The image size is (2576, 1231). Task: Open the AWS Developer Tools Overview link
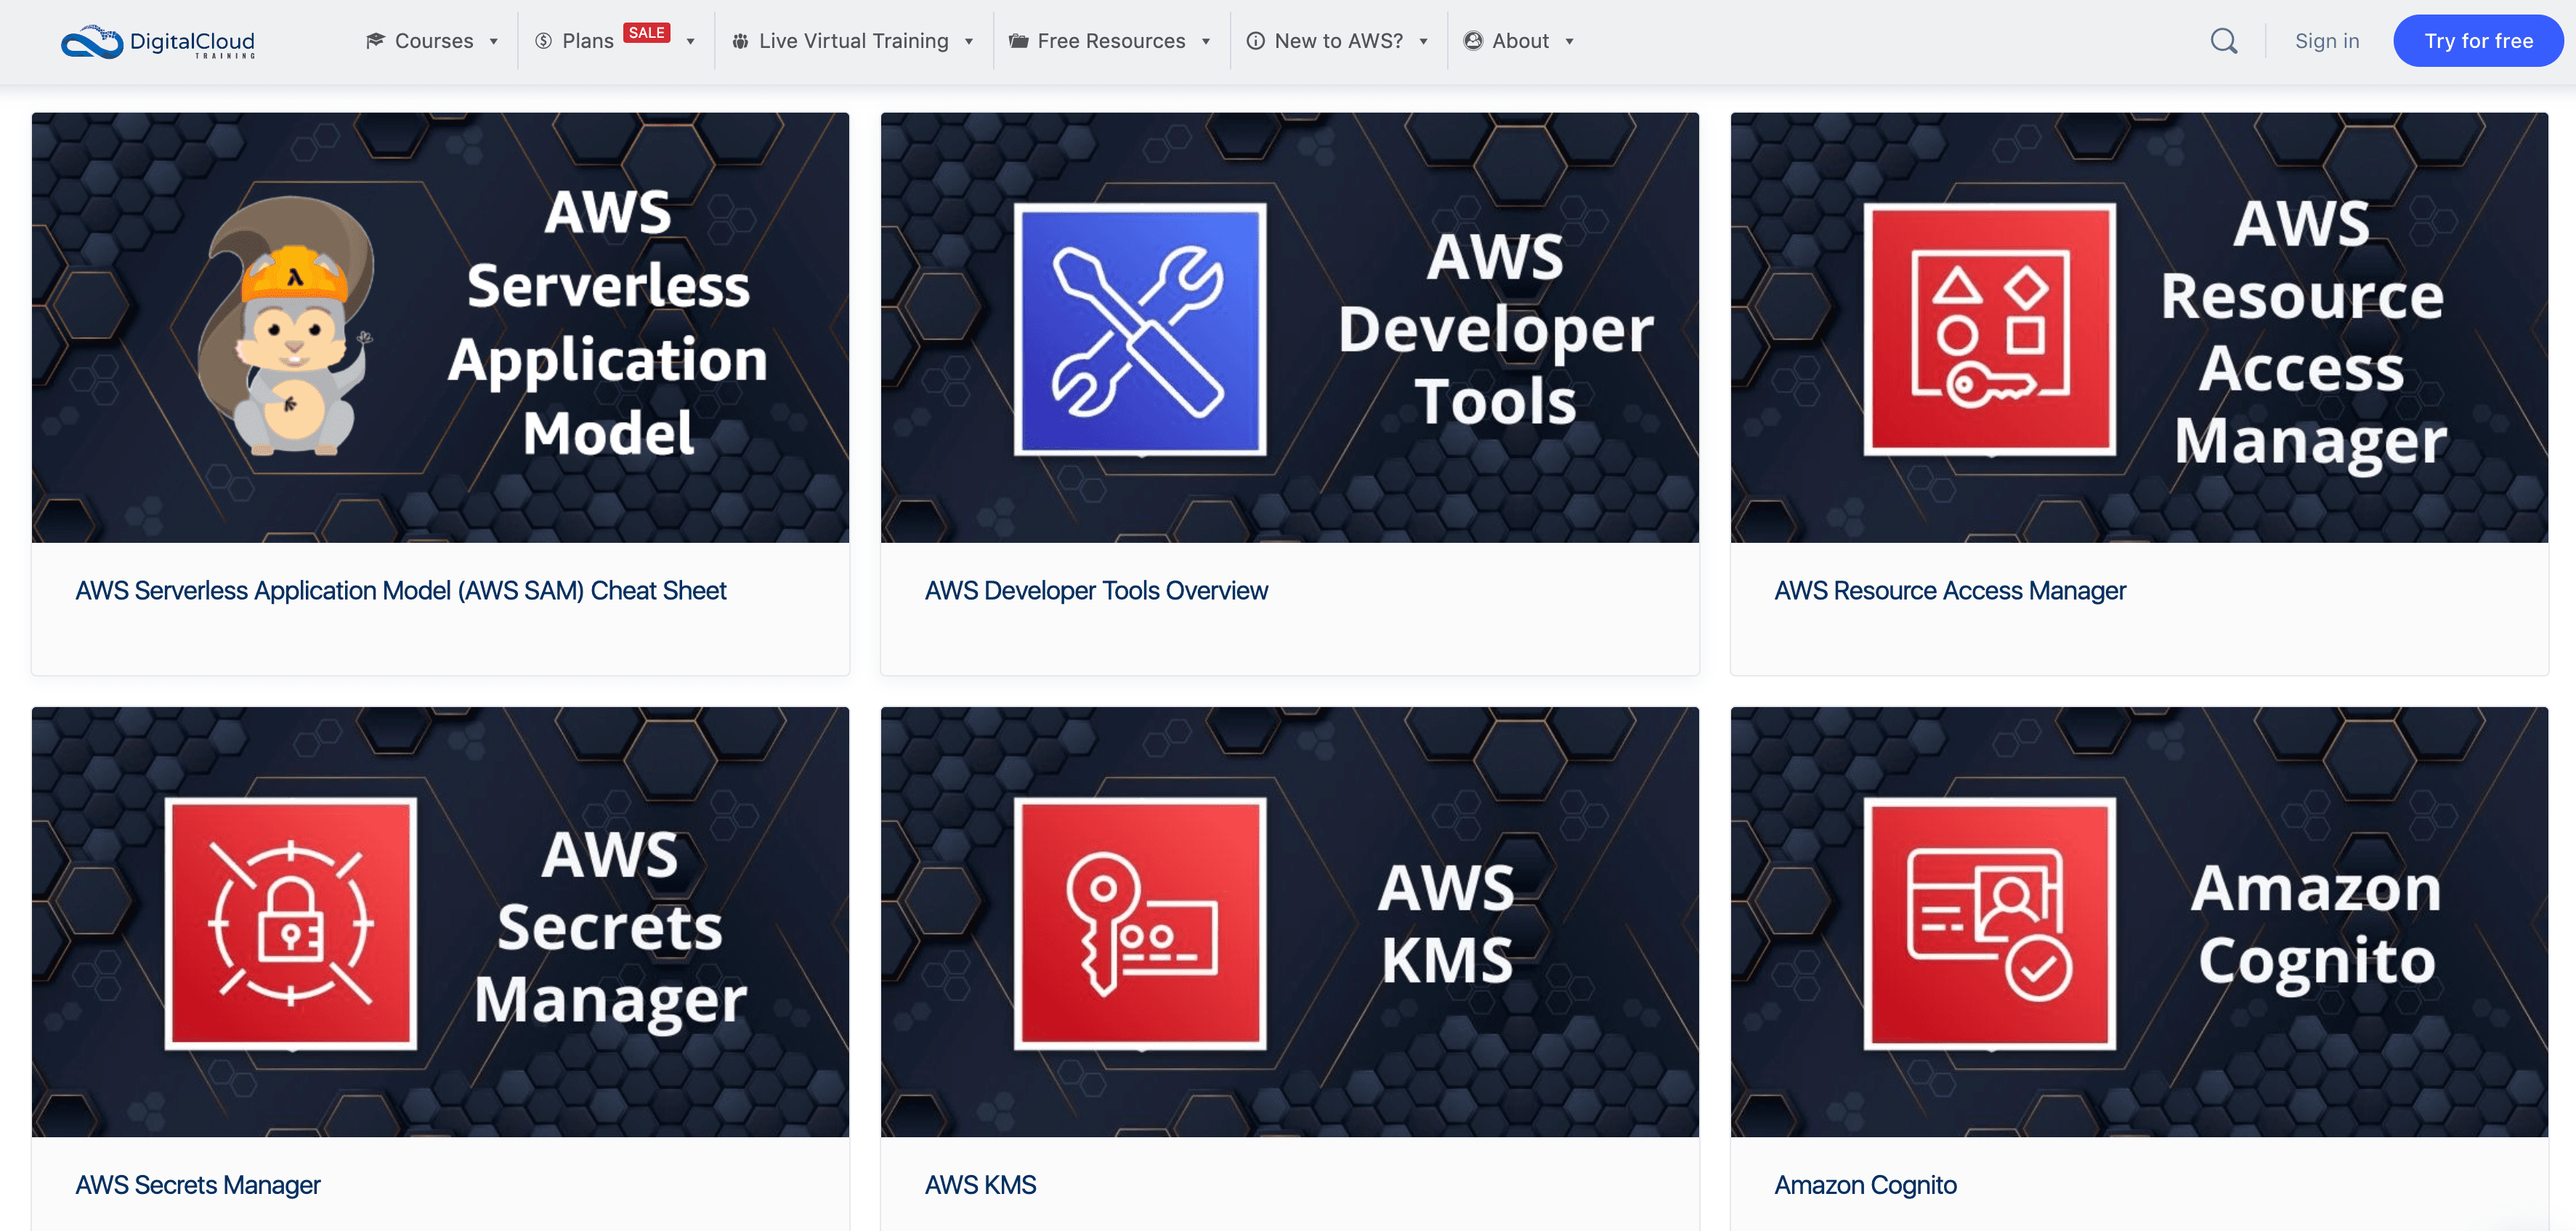1096,591
